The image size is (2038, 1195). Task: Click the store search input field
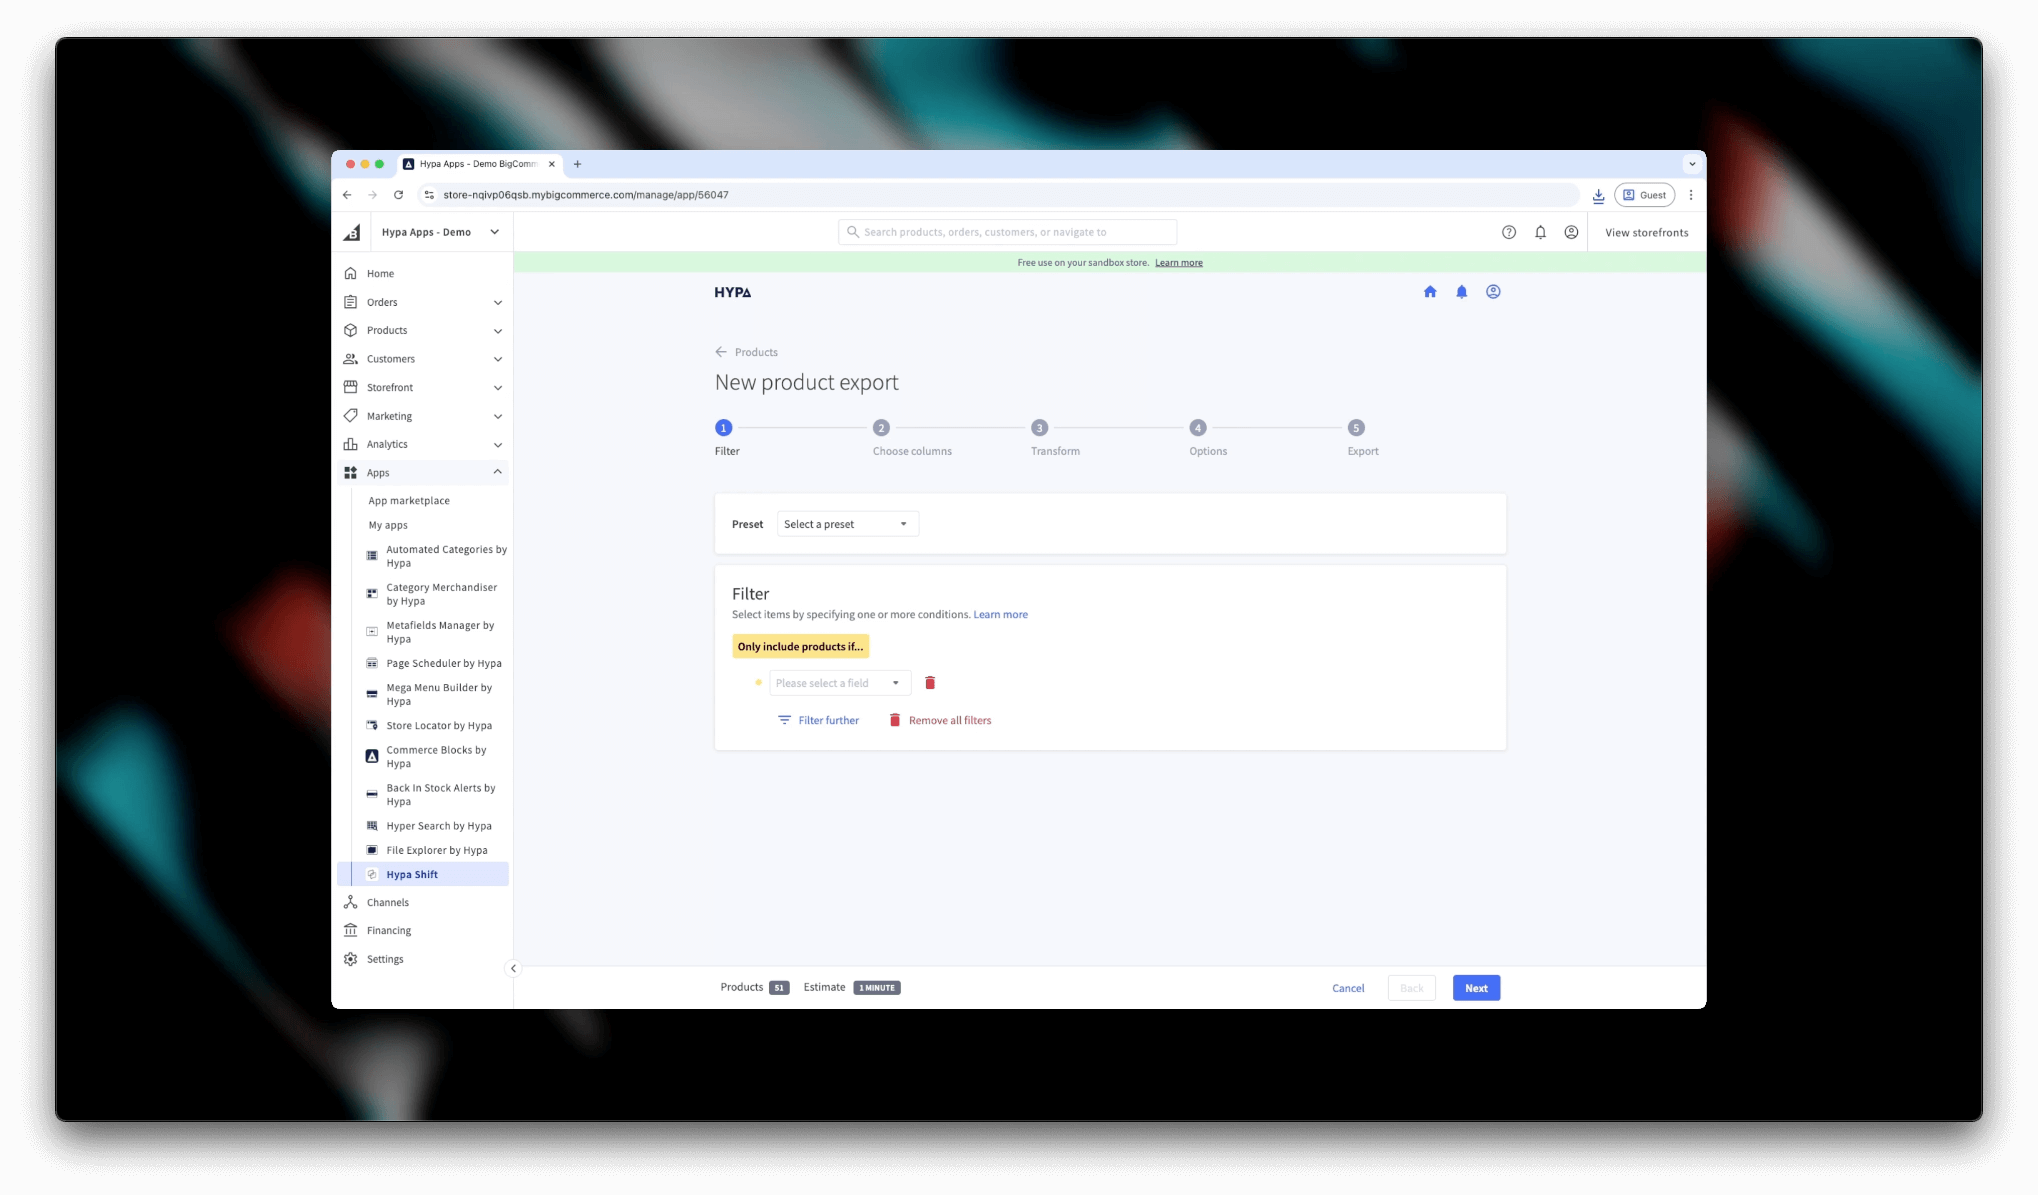[x=1008, y=232]
